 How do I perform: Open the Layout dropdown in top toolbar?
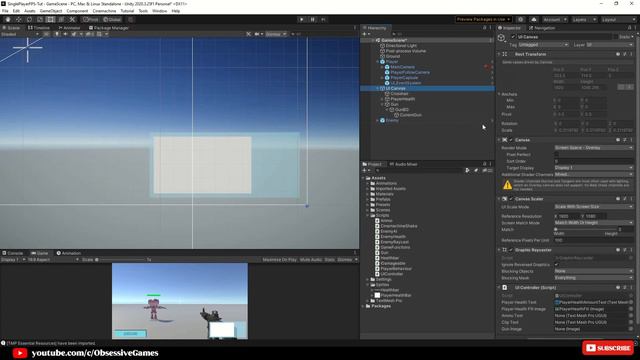tap(618, 20)
